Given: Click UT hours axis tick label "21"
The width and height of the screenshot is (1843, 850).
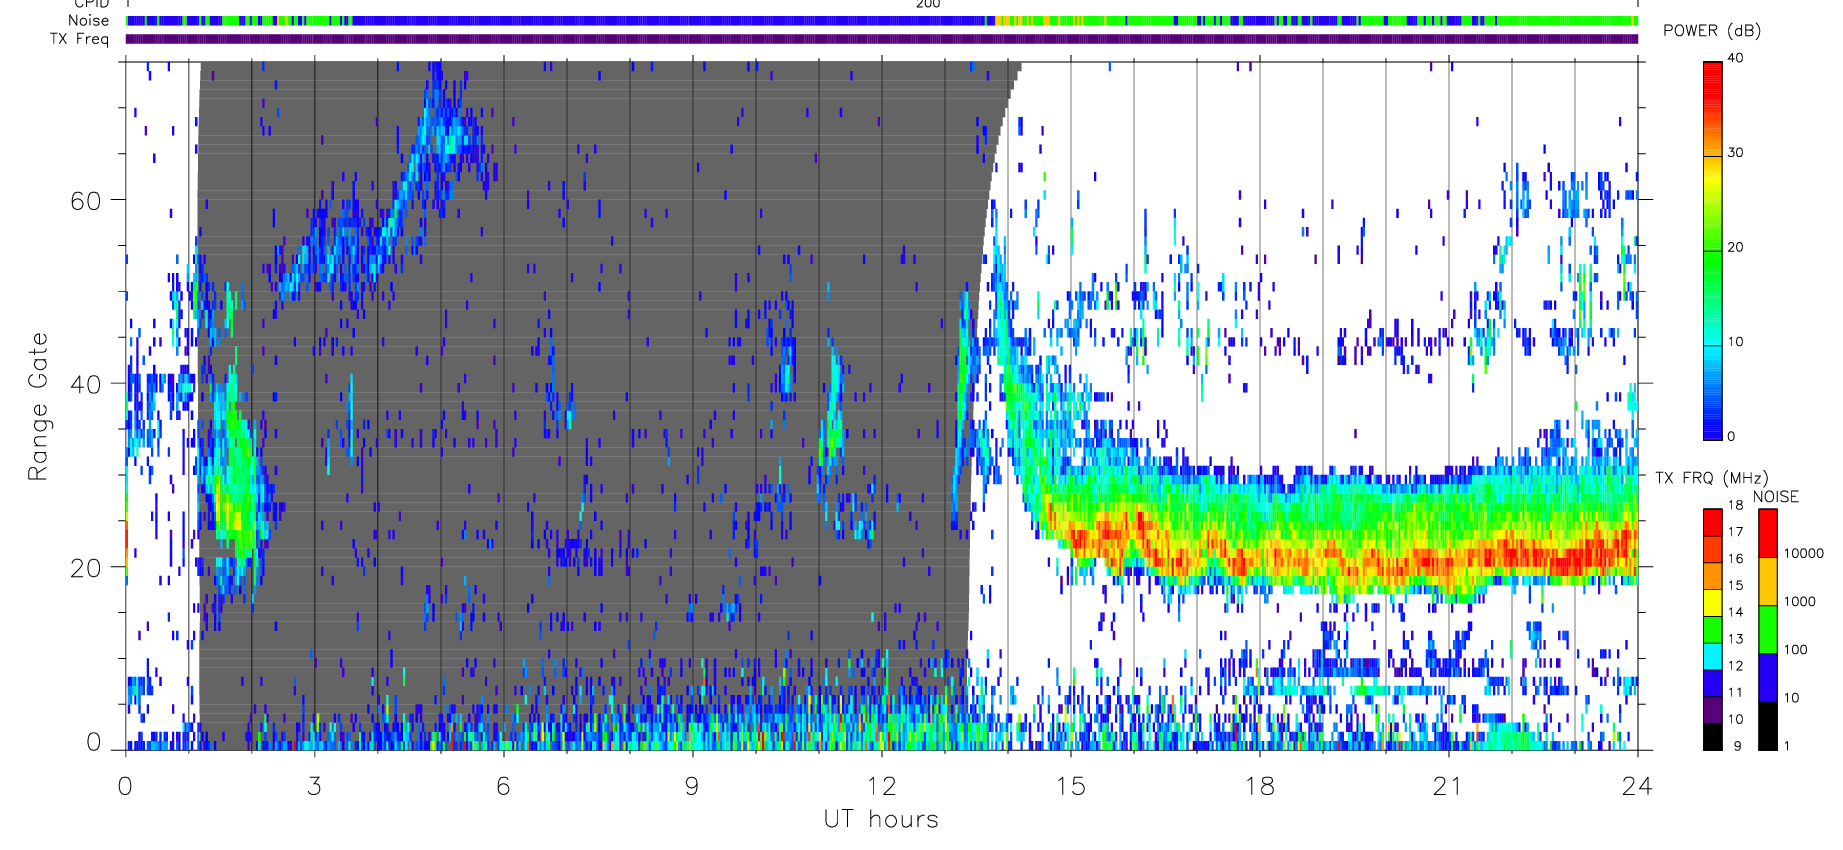Looking at the screenshot, I should pyautogui.click(x=1448, y=786).
